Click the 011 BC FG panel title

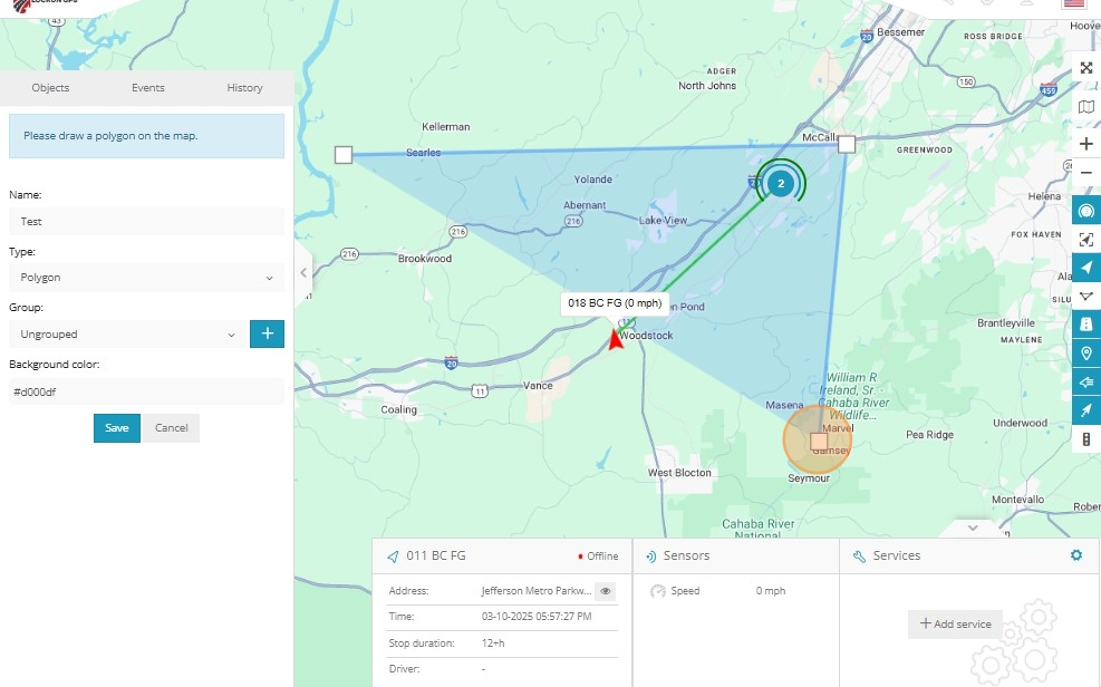click(436, 556)
